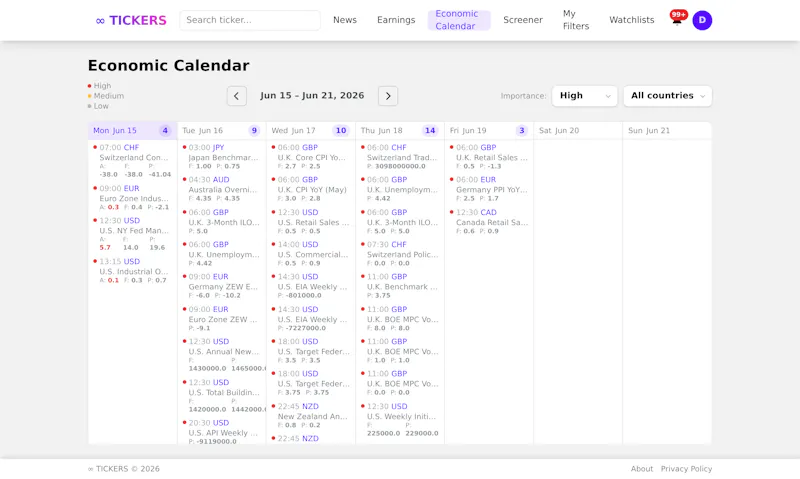Viewport: 800px width, 479px height.
Task: Open U.K. CPI YoY (May) event
Action: coord(311,189)
